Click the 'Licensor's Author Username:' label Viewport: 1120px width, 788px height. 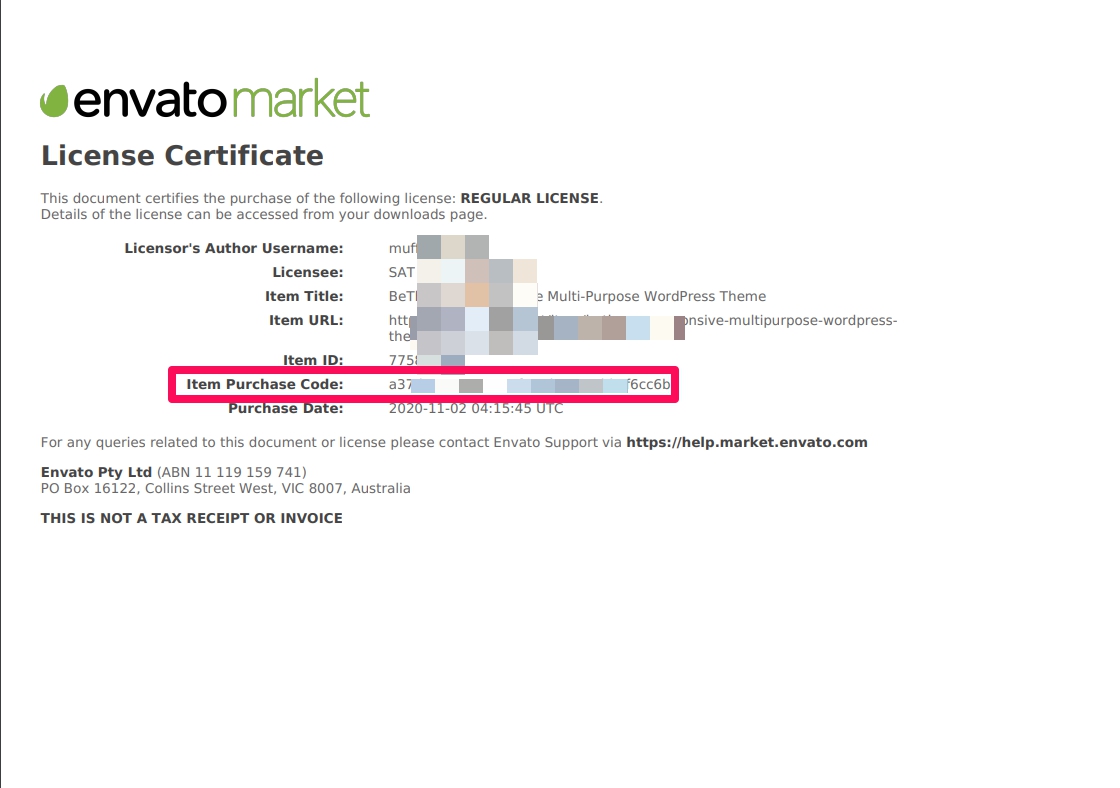point(234,248)
